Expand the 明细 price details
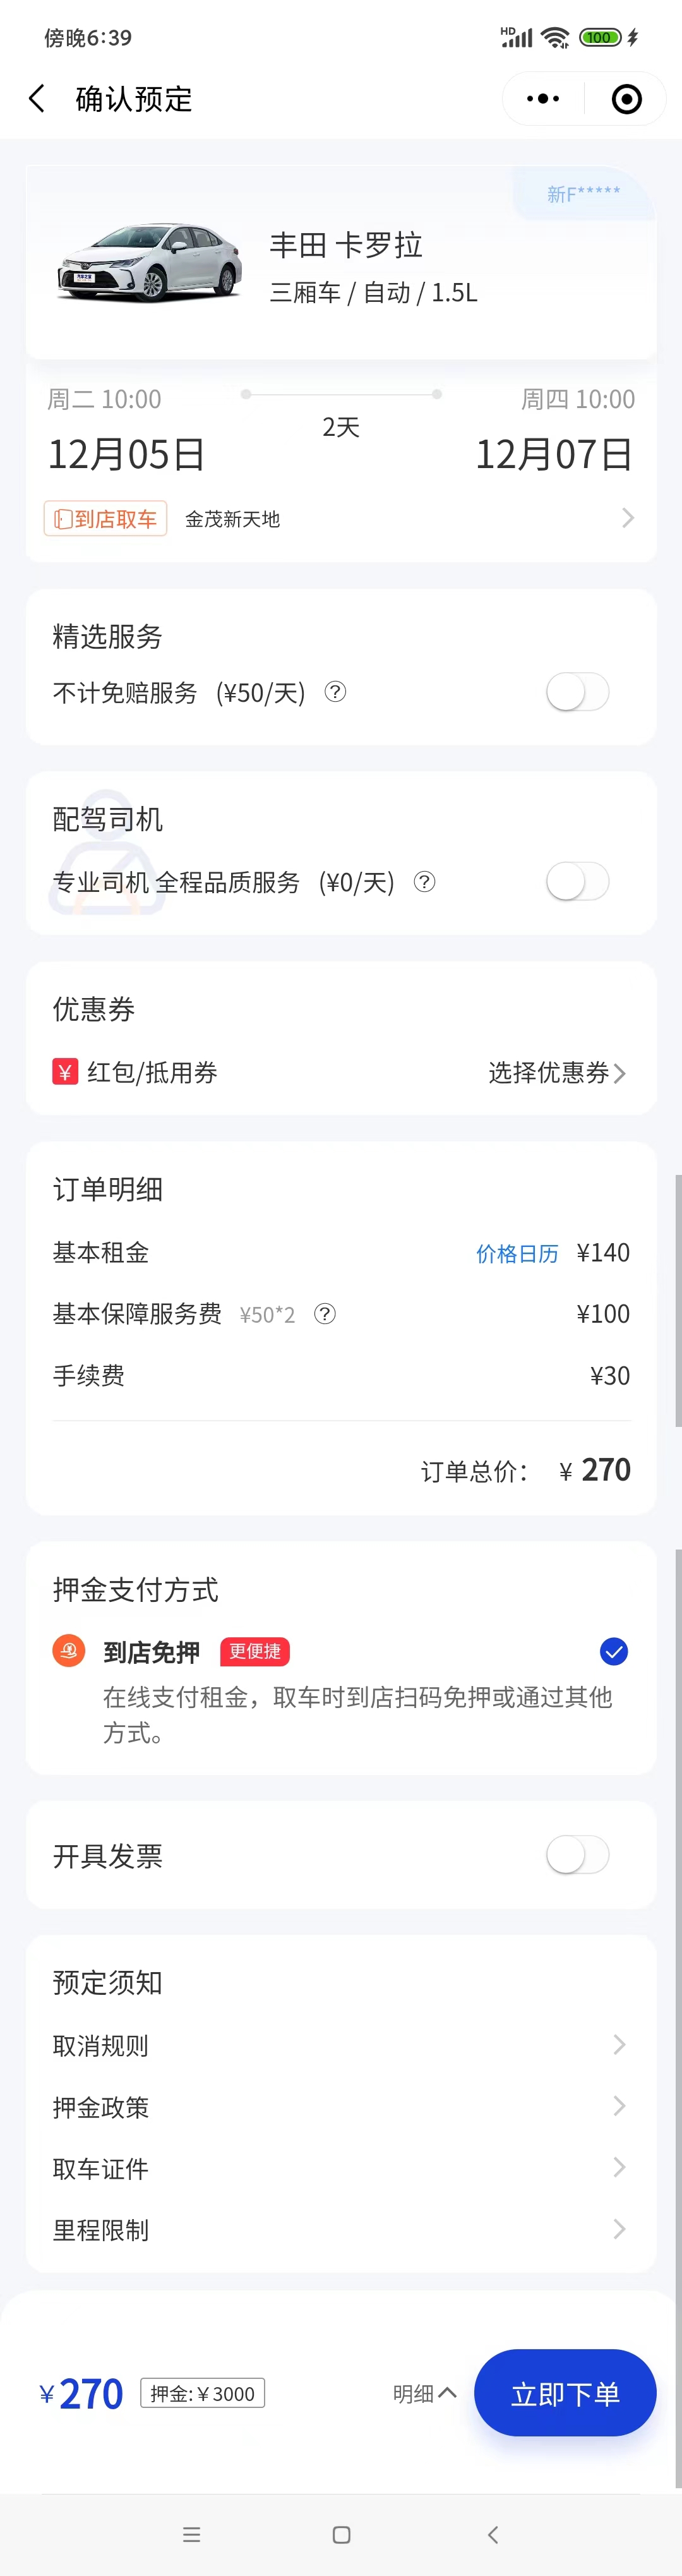The height and width of the screenshot is (2576, 682). point(424,2393)
